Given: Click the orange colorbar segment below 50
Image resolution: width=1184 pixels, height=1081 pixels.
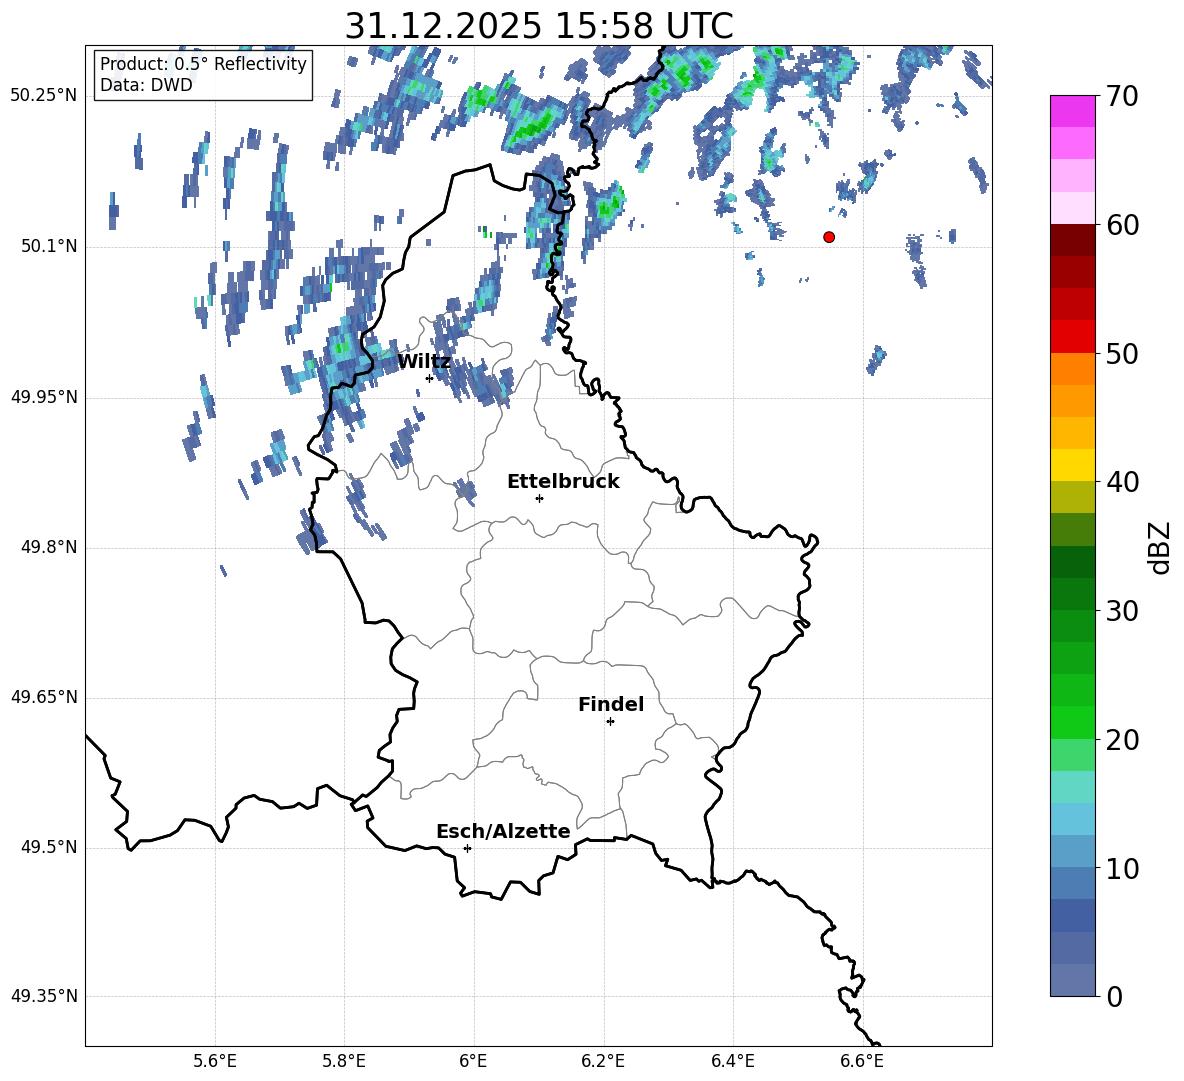Looking at the screenshot, I should click(1072, 369).
